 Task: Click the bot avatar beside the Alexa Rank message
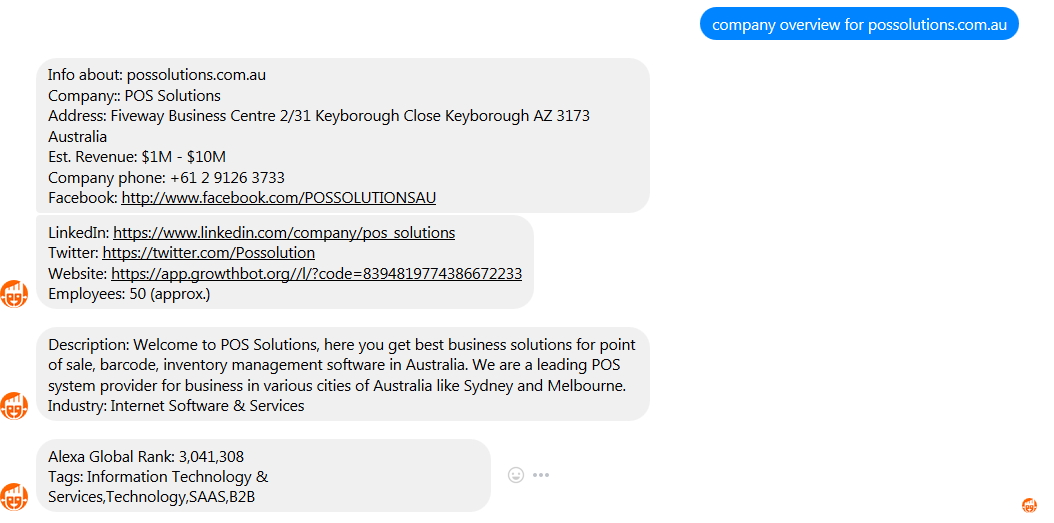pos(13,497)
